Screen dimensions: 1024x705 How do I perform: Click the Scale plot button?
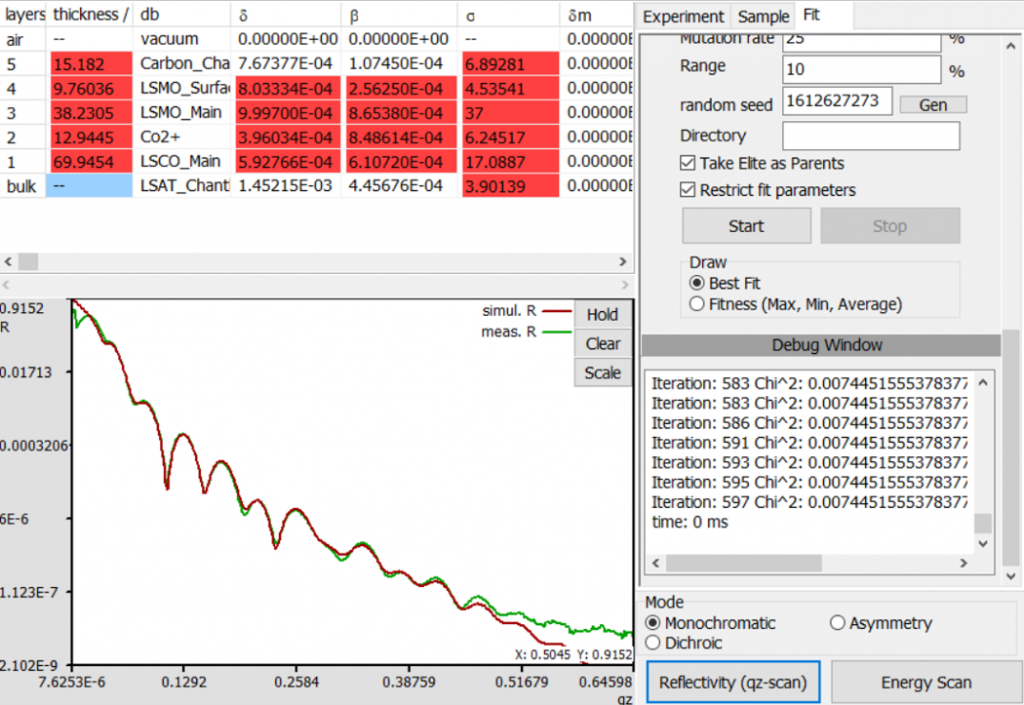[602, 373]
